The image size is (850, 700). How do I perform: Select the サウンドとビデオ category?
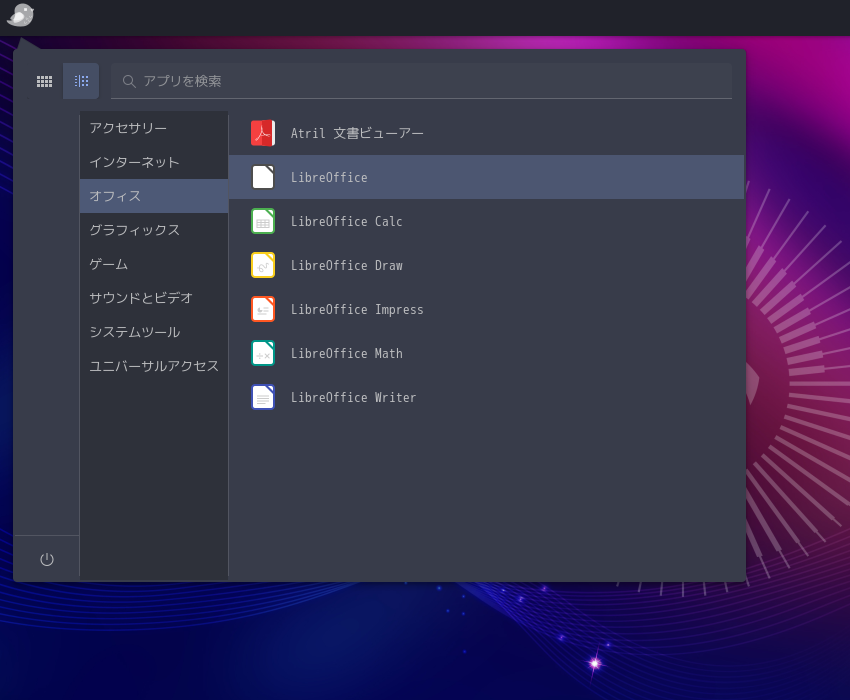click(x=154, y=298)
